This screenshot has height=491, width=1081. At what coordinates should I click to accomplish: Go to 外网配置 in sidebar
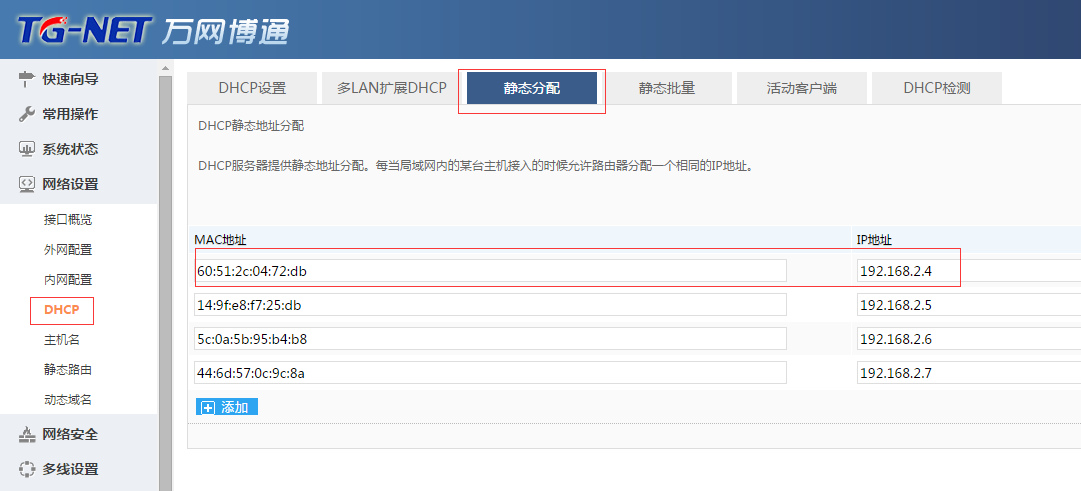(x=68, y=249)
